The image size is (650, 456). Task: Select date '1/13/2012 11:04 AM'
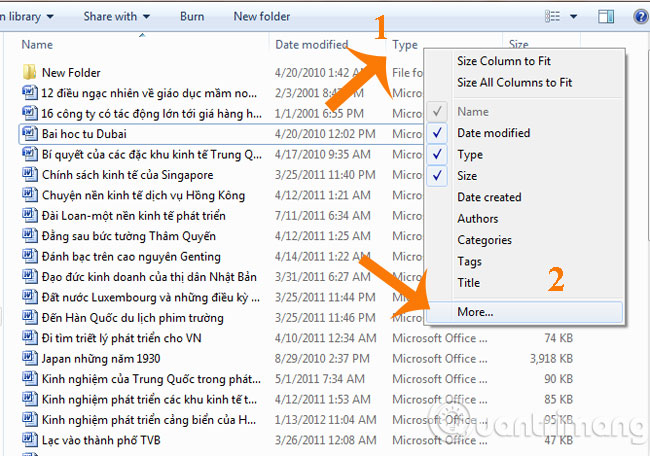pos(325,420)
